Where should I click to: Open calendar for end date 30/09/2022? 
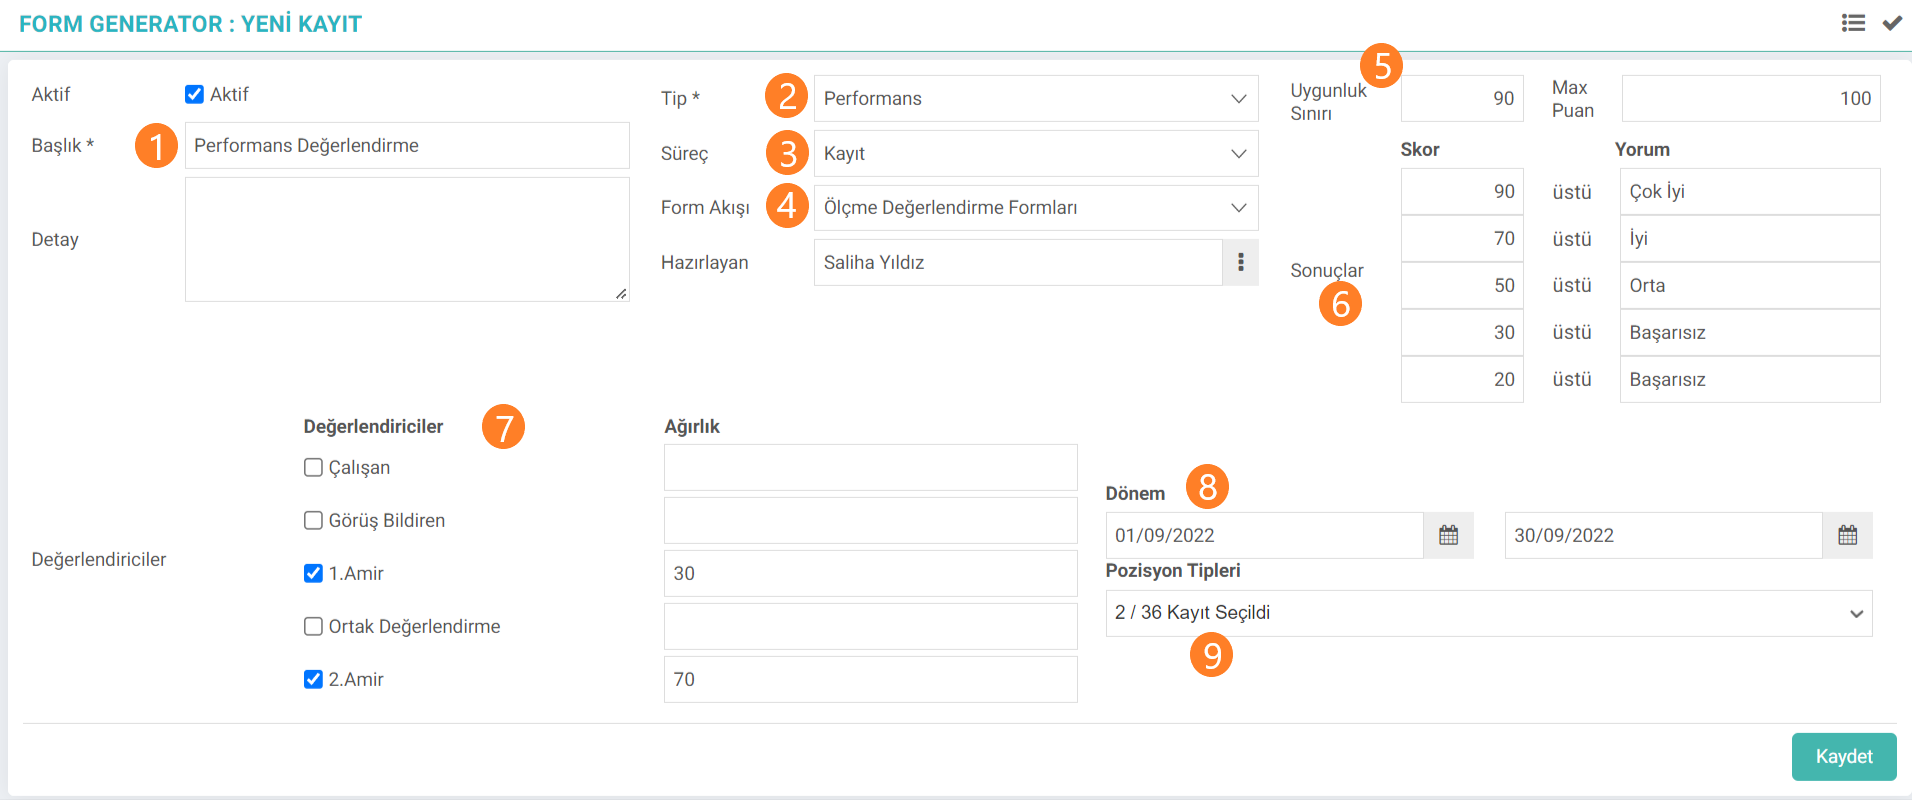click(1847, 535)
